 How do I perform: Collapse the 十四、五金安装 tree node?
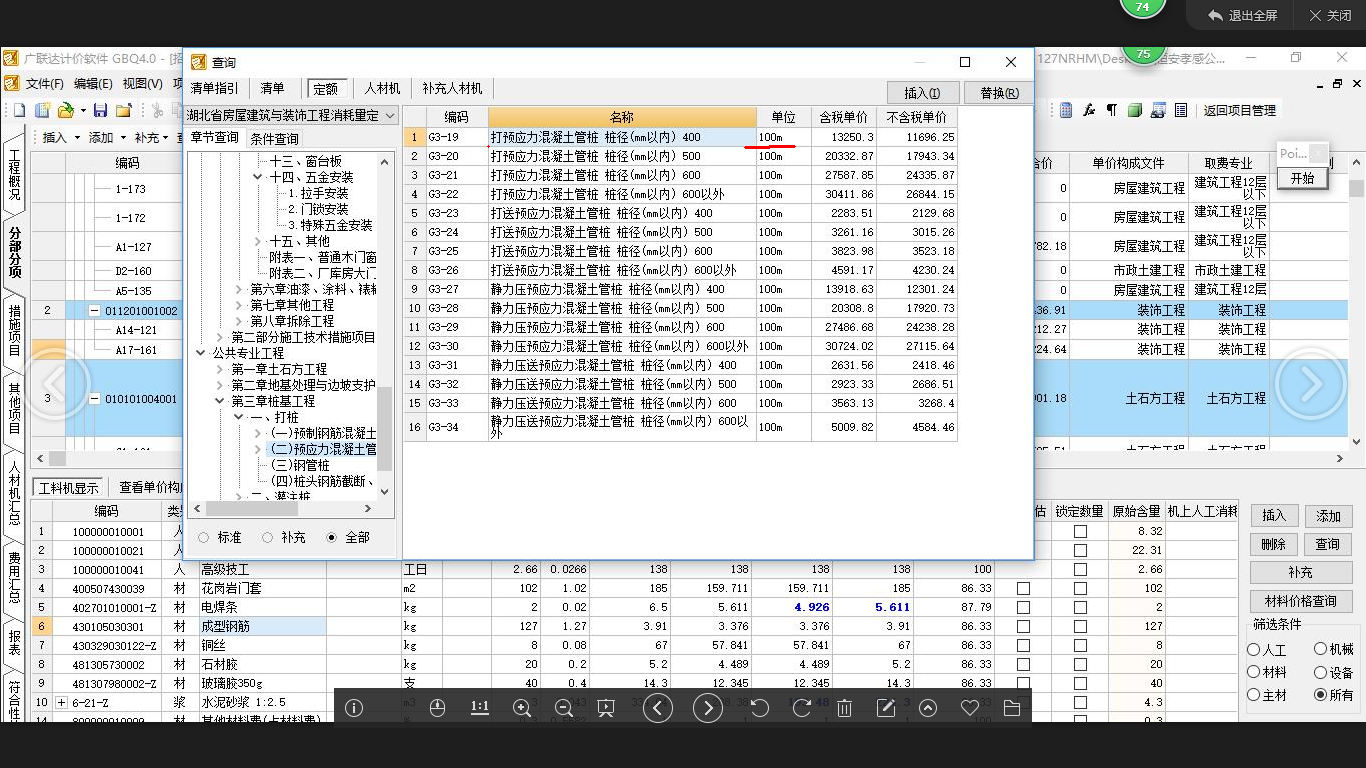pyautogui.click(x=259, y=177)
